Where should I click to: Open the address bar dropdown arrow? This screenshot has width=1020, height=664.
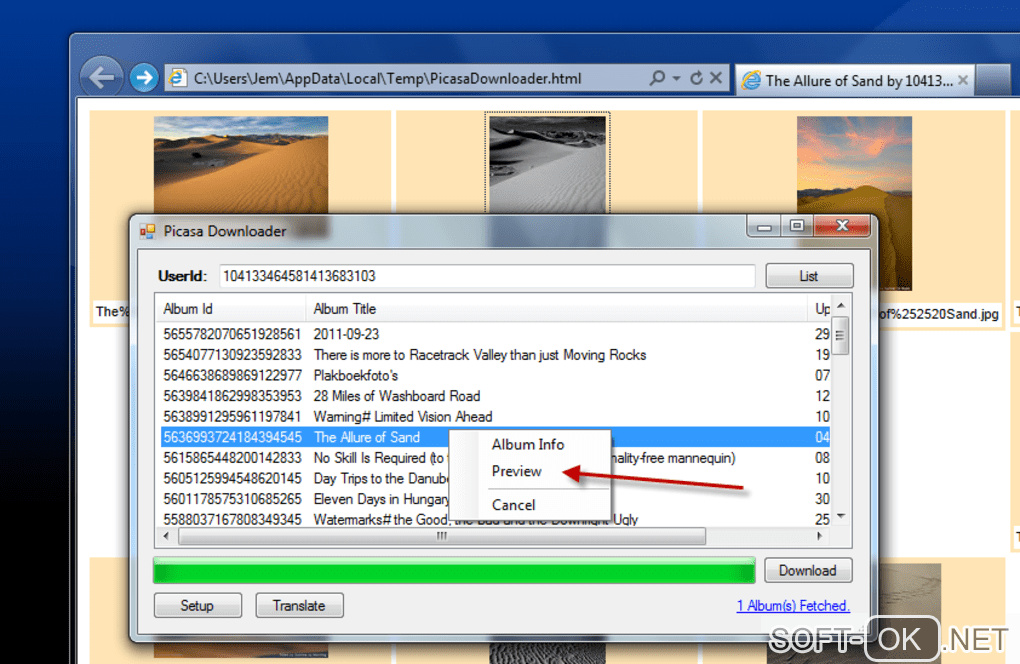pos(677,78)
